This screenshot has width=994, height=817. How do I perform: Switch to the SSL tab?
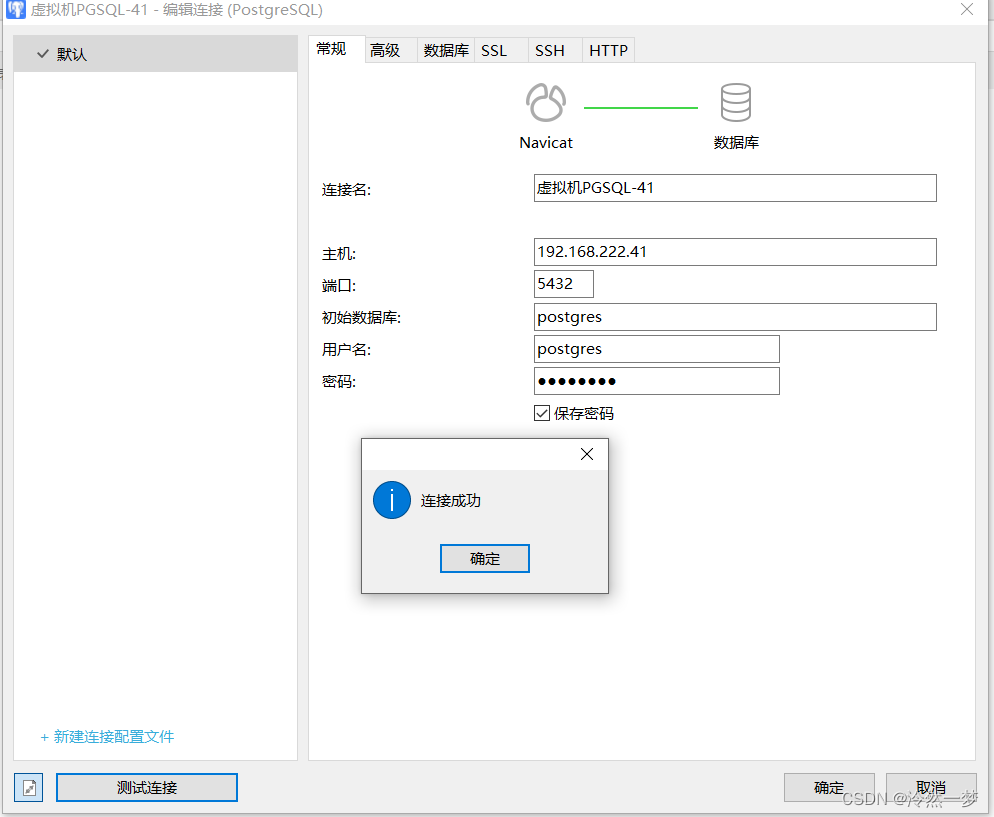(501, 50)
